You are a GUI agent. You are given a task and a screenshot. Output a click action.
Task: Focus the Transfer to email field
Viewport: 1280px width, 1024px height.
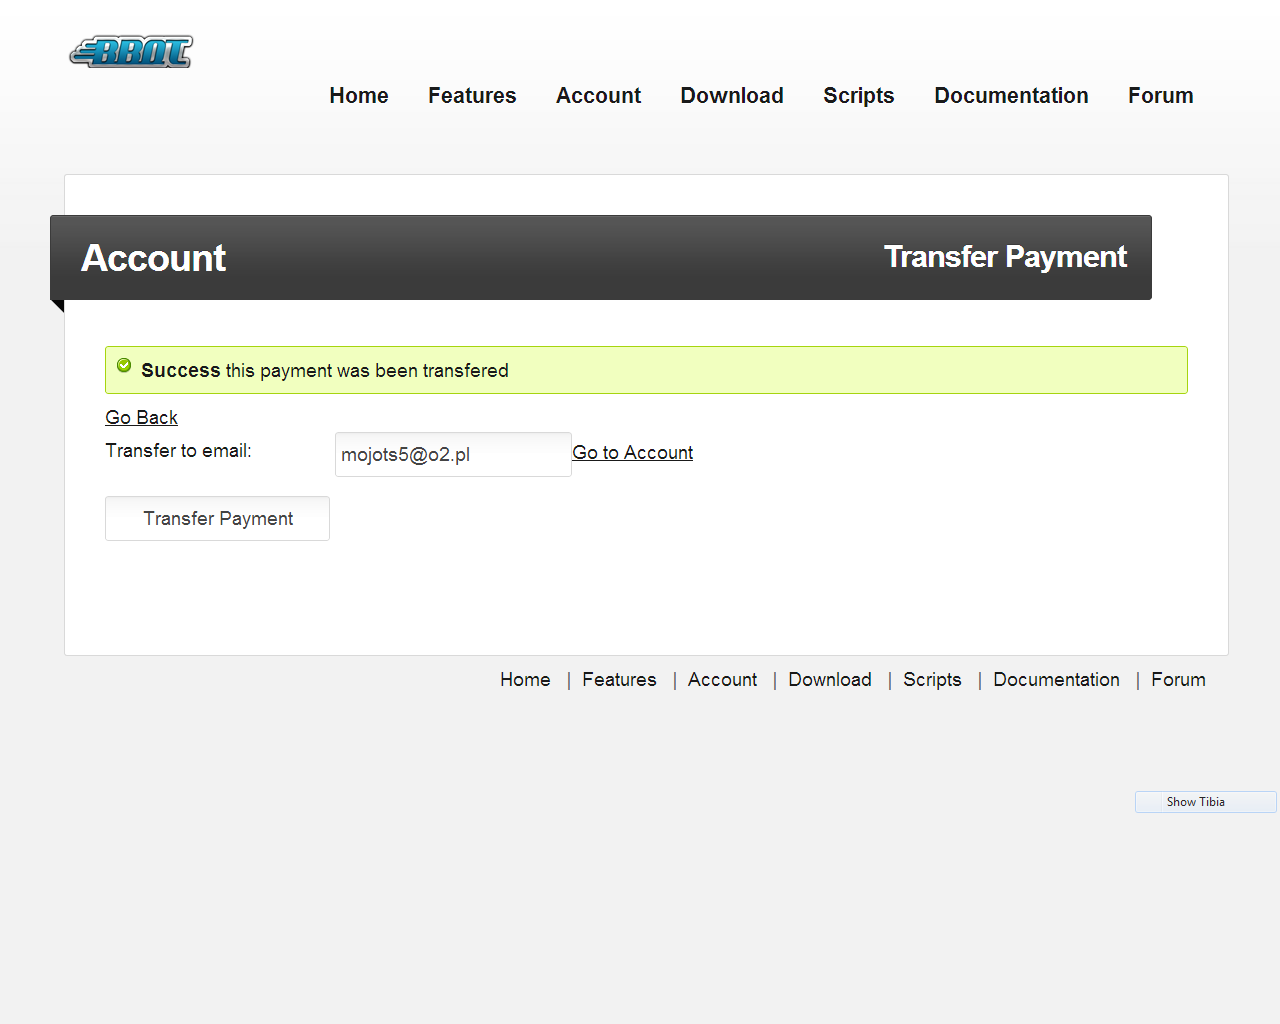pos(452,455)
